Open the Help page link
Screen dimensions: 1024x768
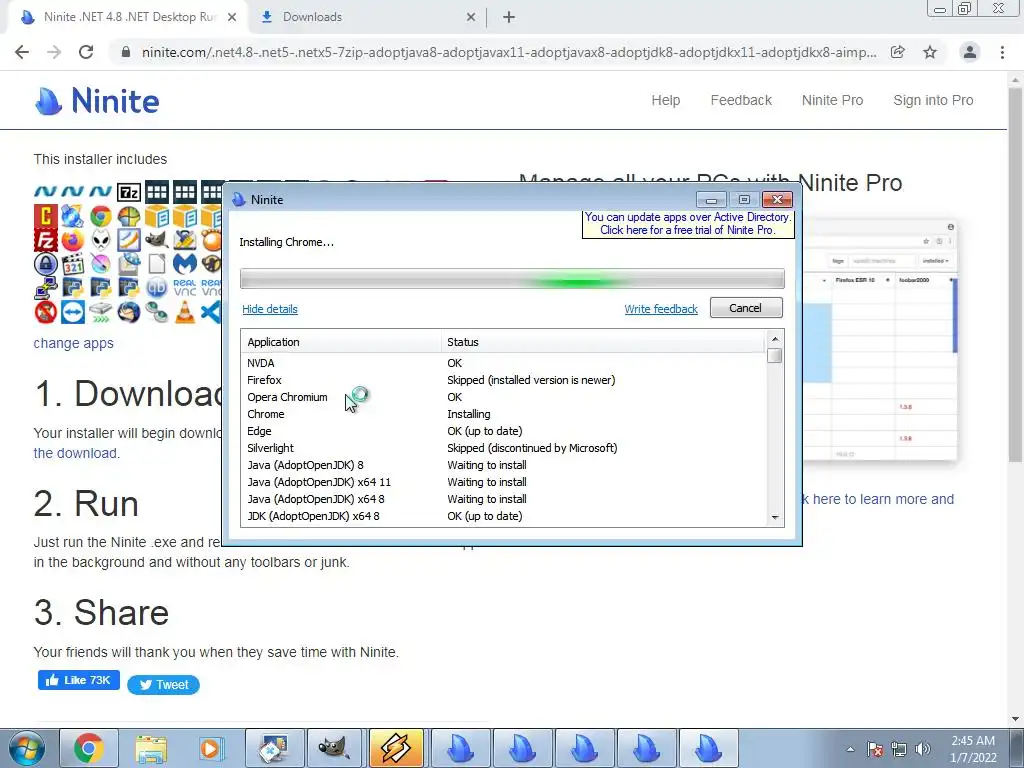click(x=665, y=100)
